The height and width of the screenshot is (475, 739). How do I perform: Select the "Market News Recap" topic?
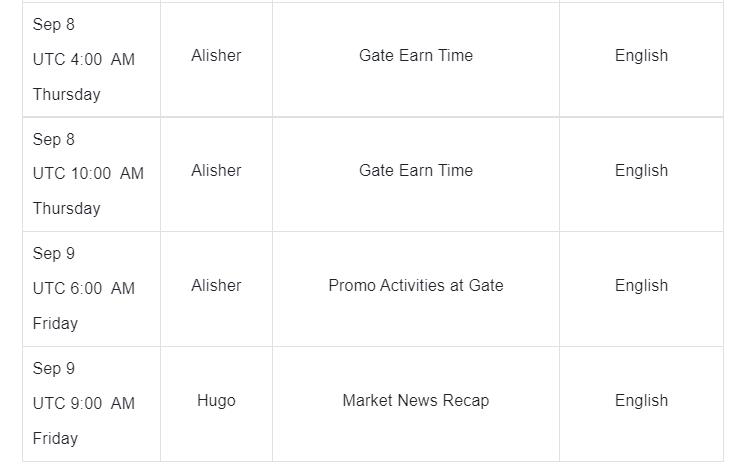(416, 401)
